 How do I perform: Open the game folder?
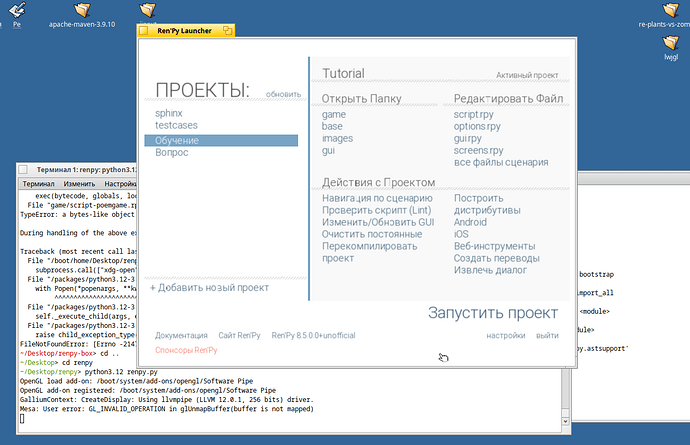[334, 114]
